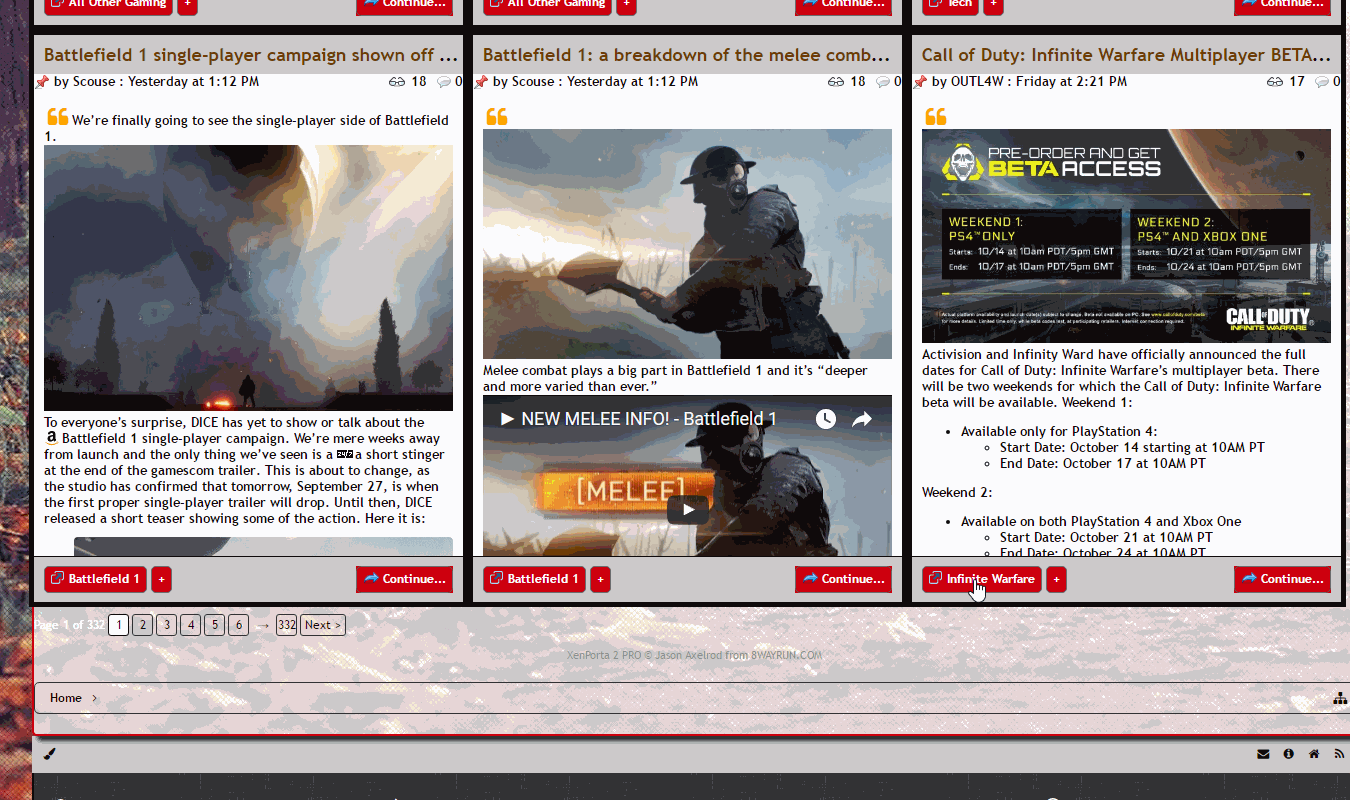Go to page 2 in the pagination
Screen dimensions: 1350x800
point(142,625)
